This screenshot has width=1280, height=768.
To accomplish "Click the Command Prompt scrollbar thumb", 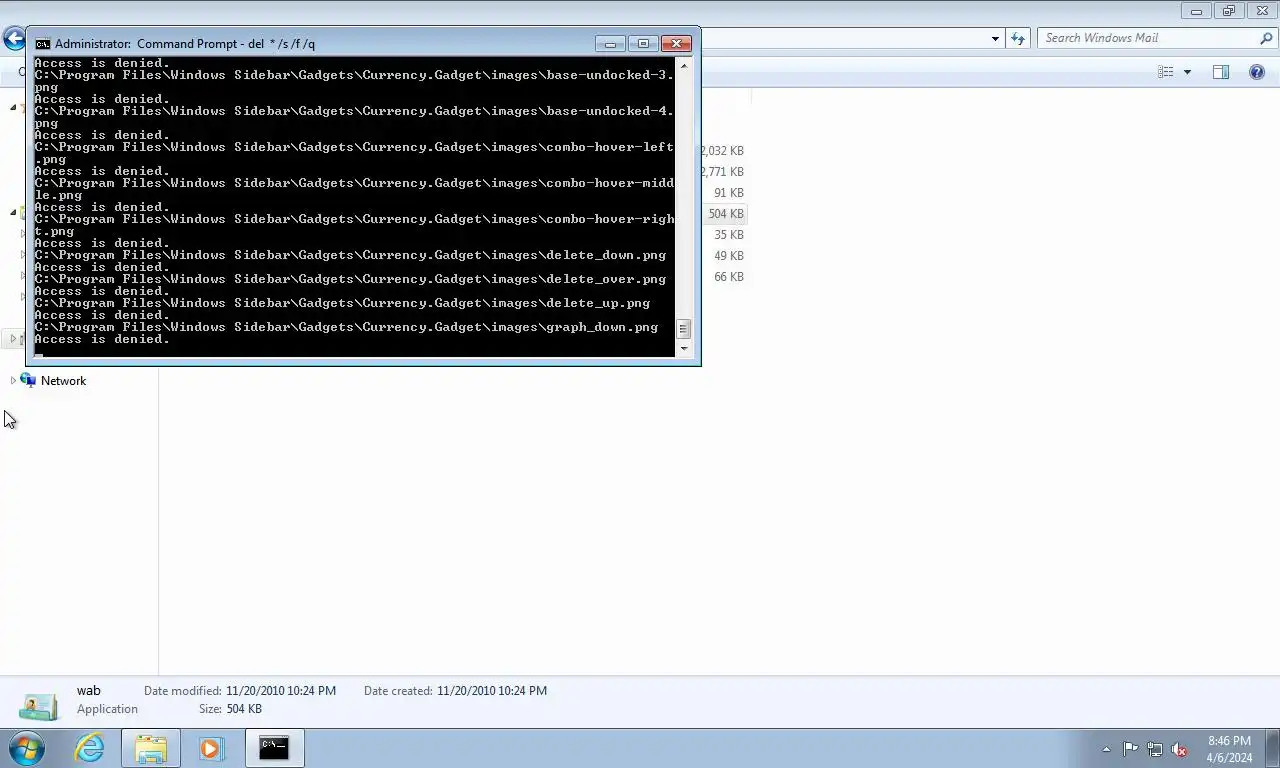I will (x=684, y=328).
